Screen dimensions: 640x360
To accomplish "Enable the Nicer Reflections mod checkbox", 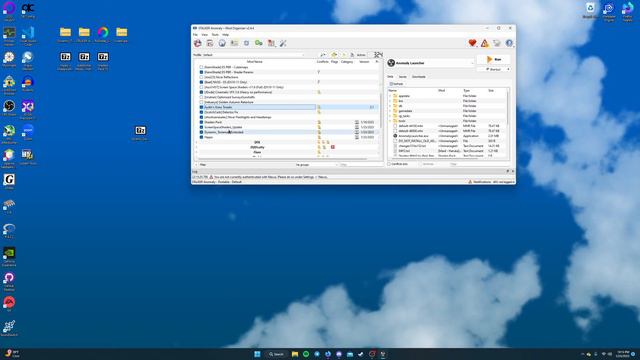I will click(201, 77).
